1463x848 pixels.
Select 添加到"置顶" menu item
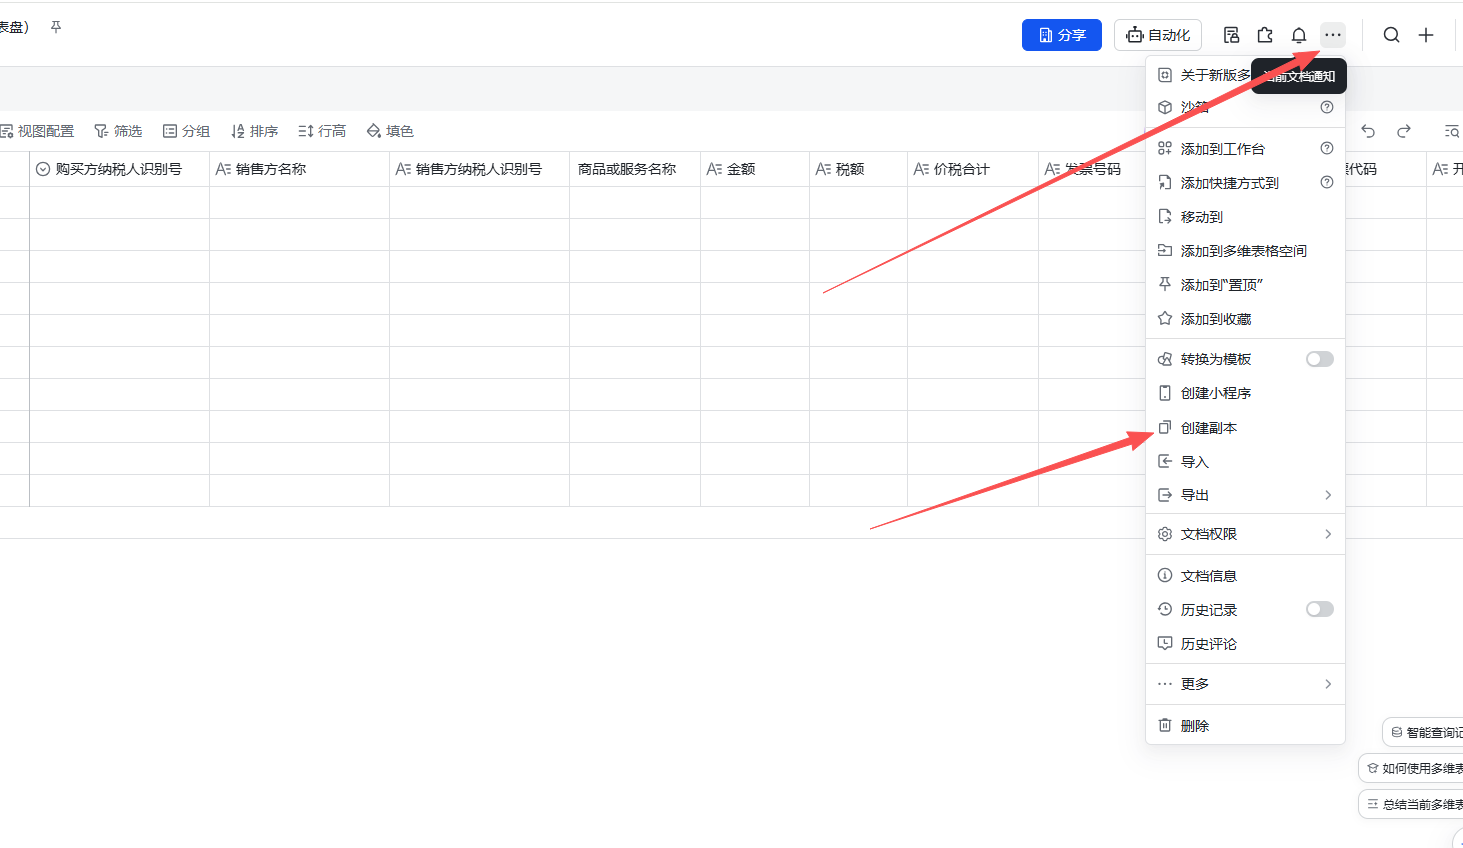tap(1245, 285)
